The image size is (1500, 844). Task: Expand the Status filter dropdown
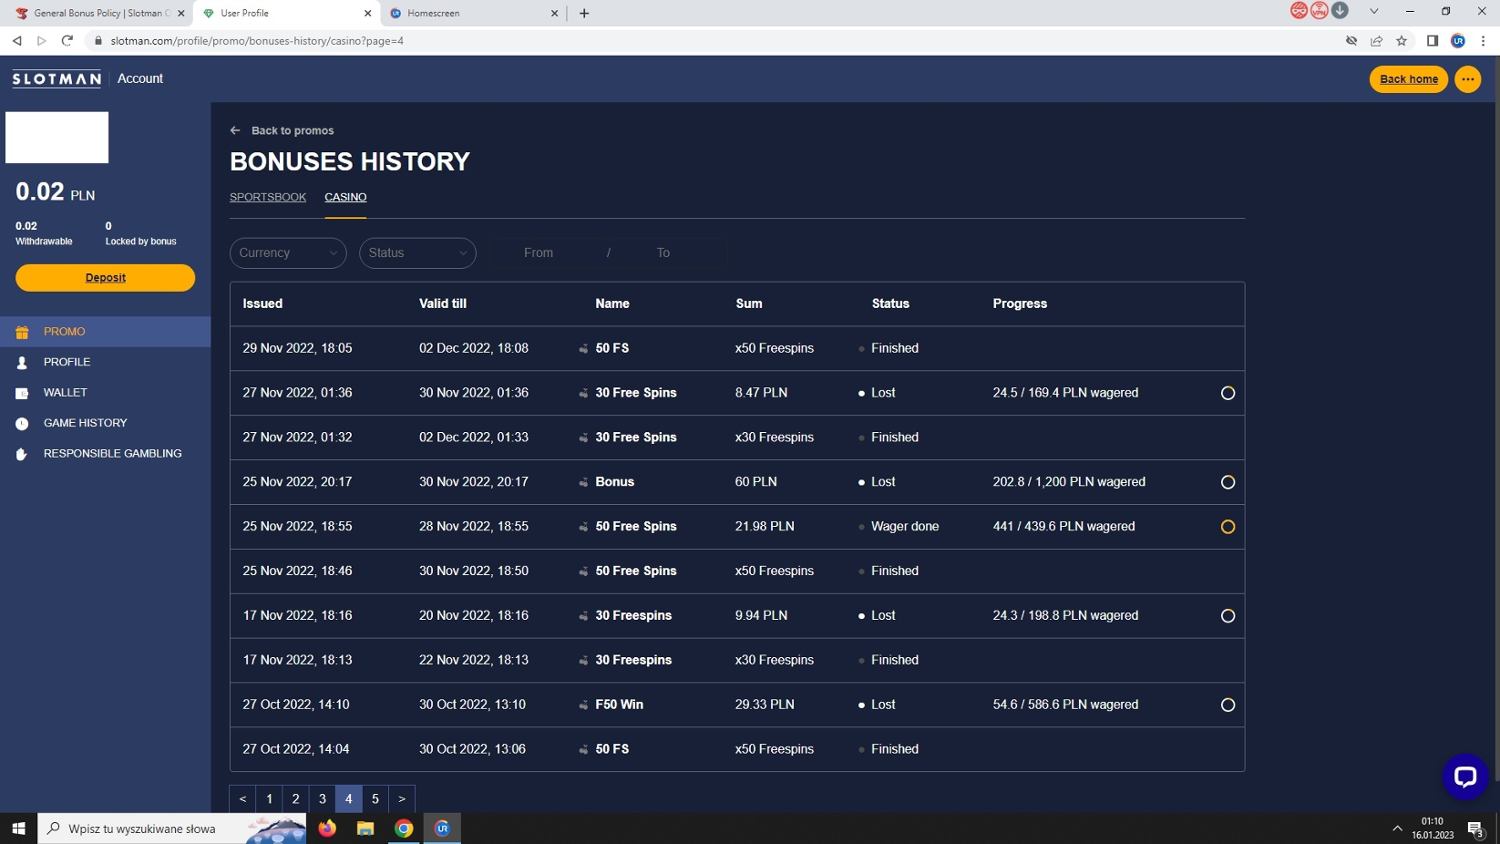(417, 253)
